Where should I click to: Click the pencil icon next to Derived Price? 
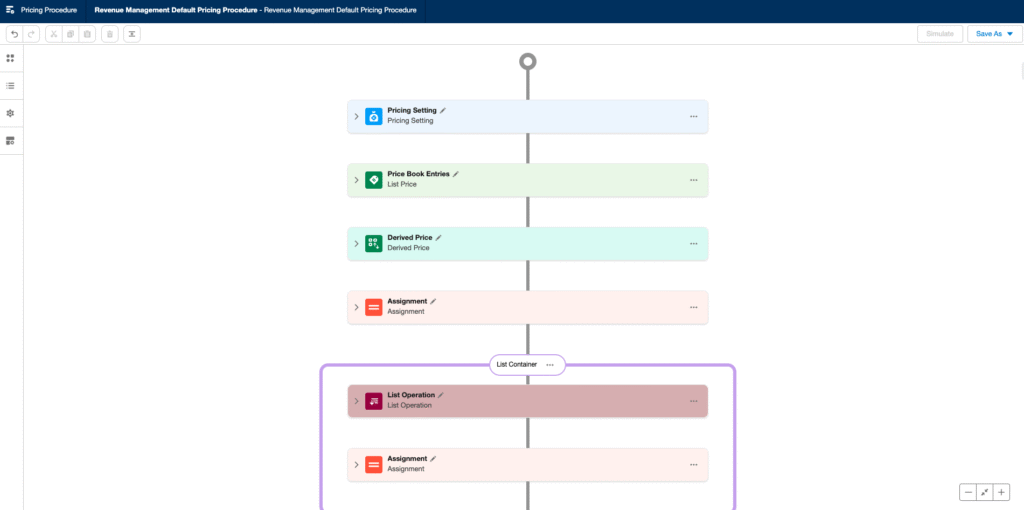pos(439,238)
